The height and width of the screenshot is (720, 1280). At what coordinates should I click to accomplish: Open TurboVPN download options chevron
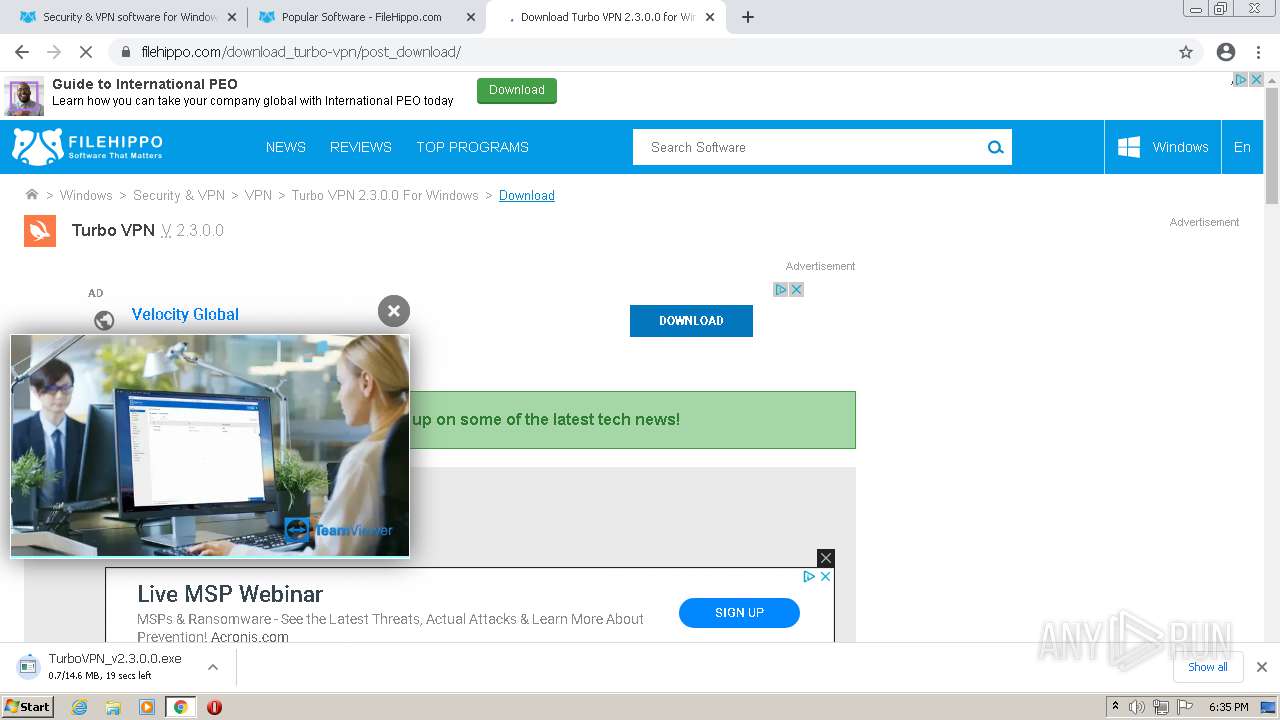pyautogui.click(x=213, y=667)
